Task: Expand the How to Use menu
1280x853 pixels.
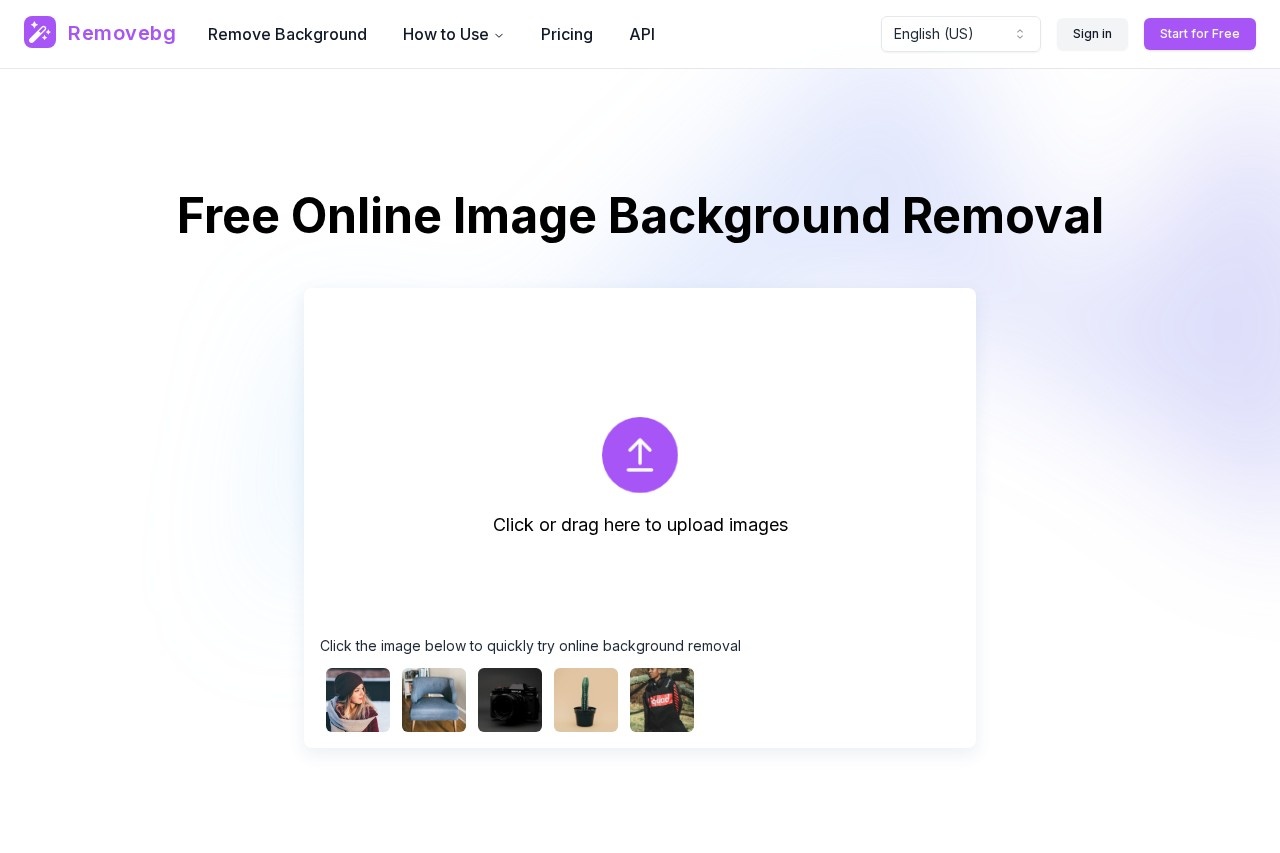Action: [x=446, y=34]
